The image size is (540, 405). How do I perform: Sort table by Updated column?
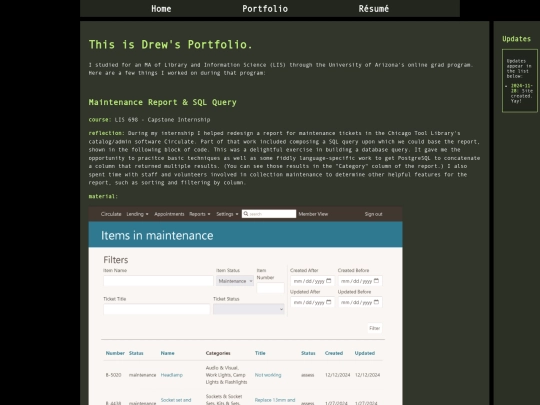[365, 353]
